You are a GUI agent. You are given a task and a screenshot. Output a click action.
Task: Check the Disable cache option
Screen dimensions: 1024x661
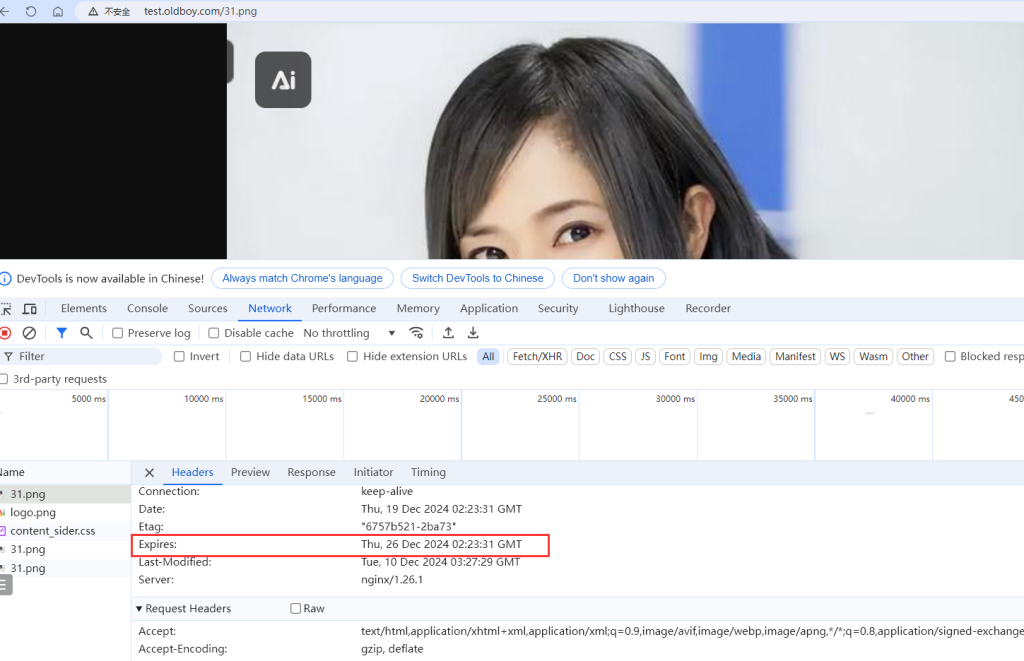point(214,333)
